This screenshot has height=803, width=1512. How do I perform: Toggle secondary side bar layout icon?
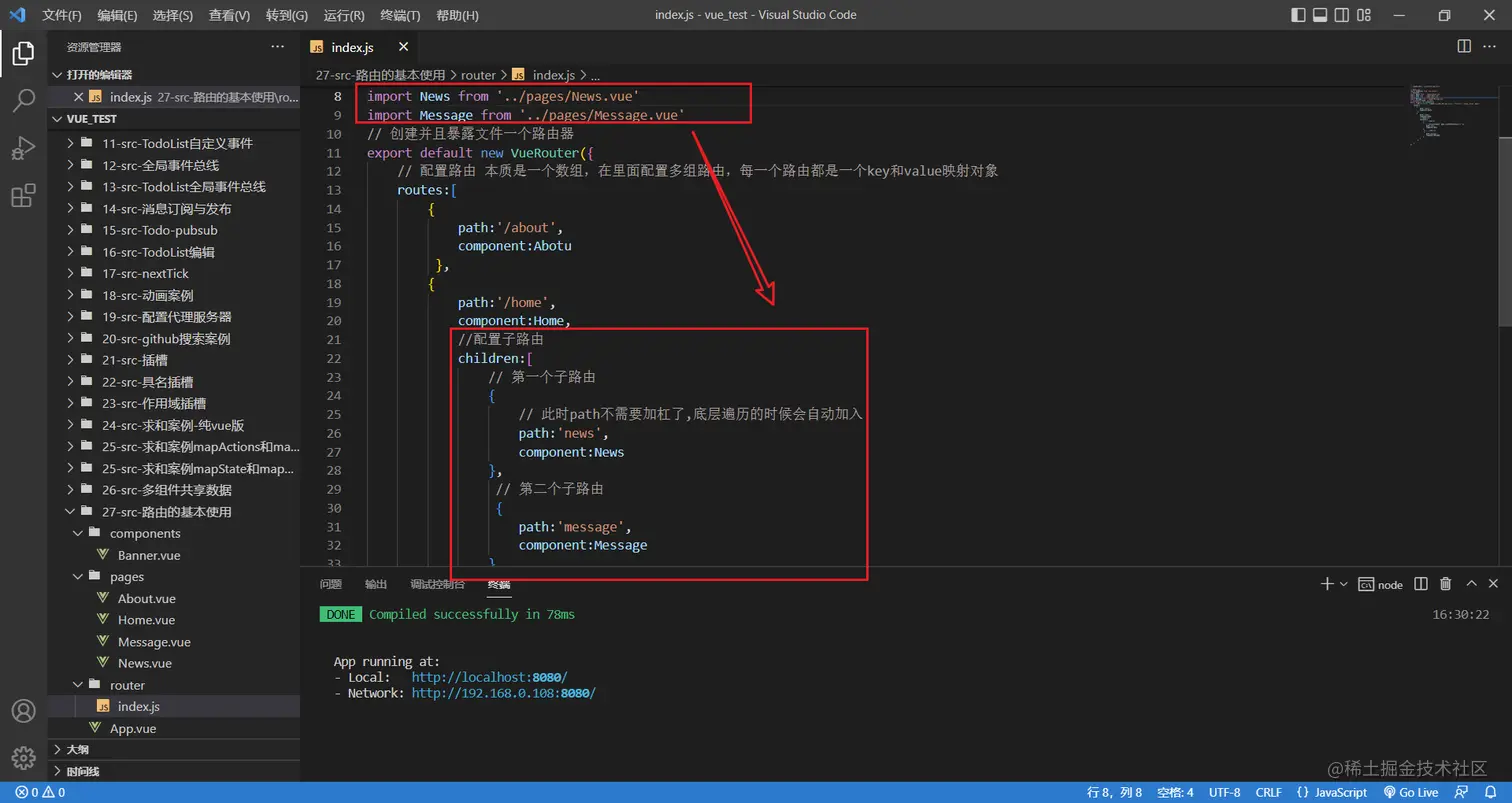1342,15
